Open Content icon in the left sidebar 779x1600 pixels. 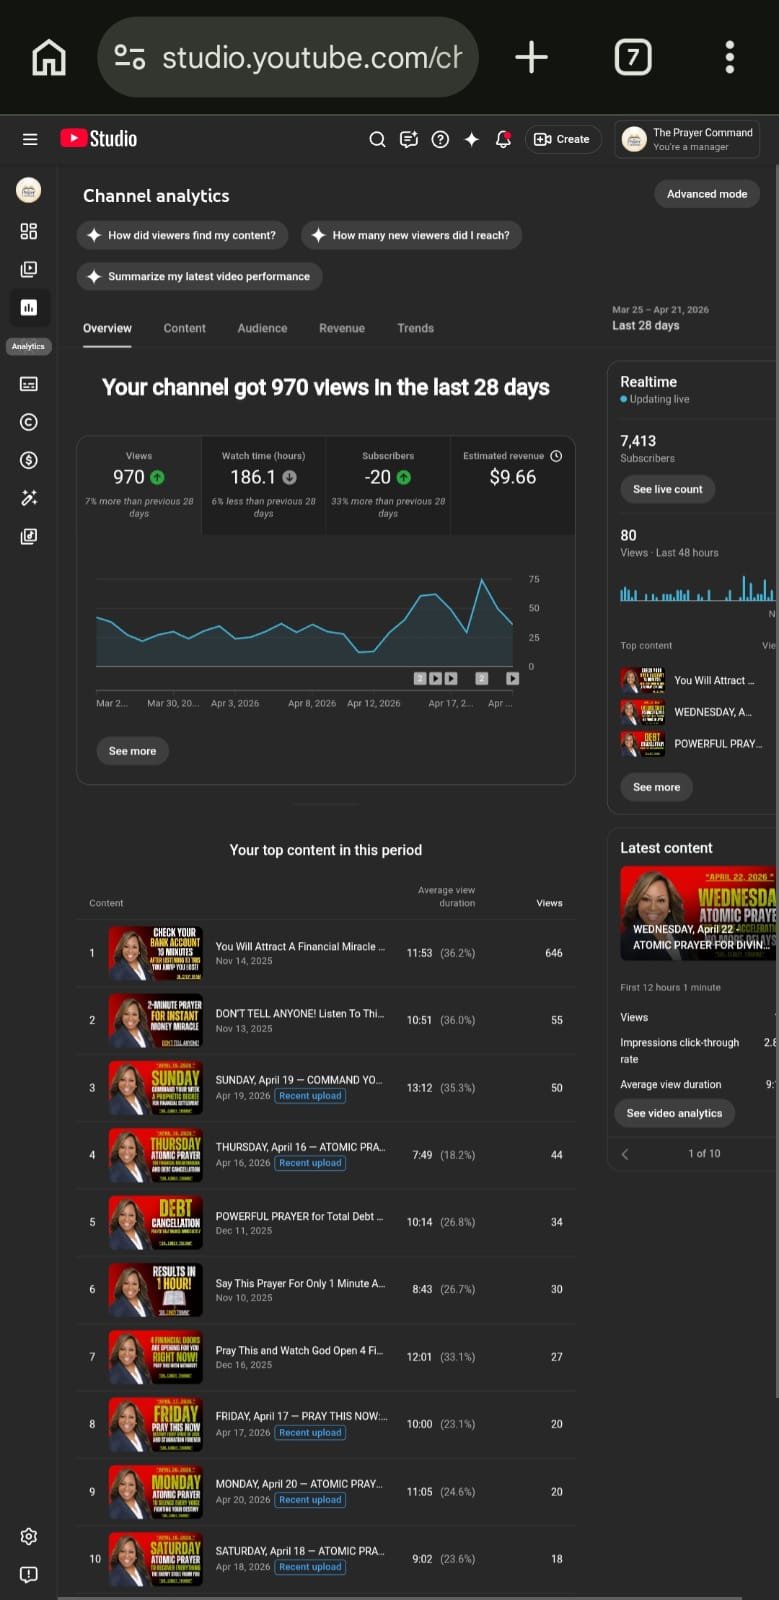(x=29, y=269)
